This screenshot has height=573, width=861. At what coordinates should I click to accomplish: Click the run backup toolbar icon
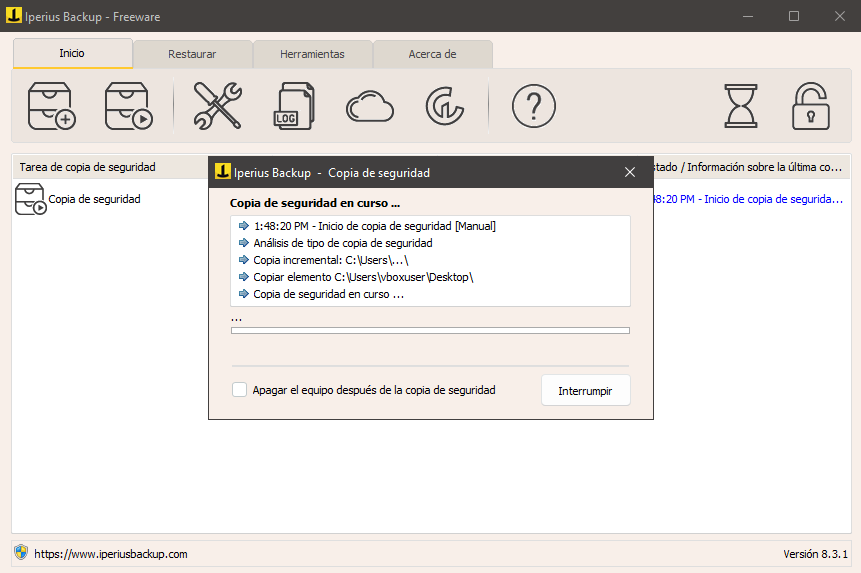click(128, 105)
